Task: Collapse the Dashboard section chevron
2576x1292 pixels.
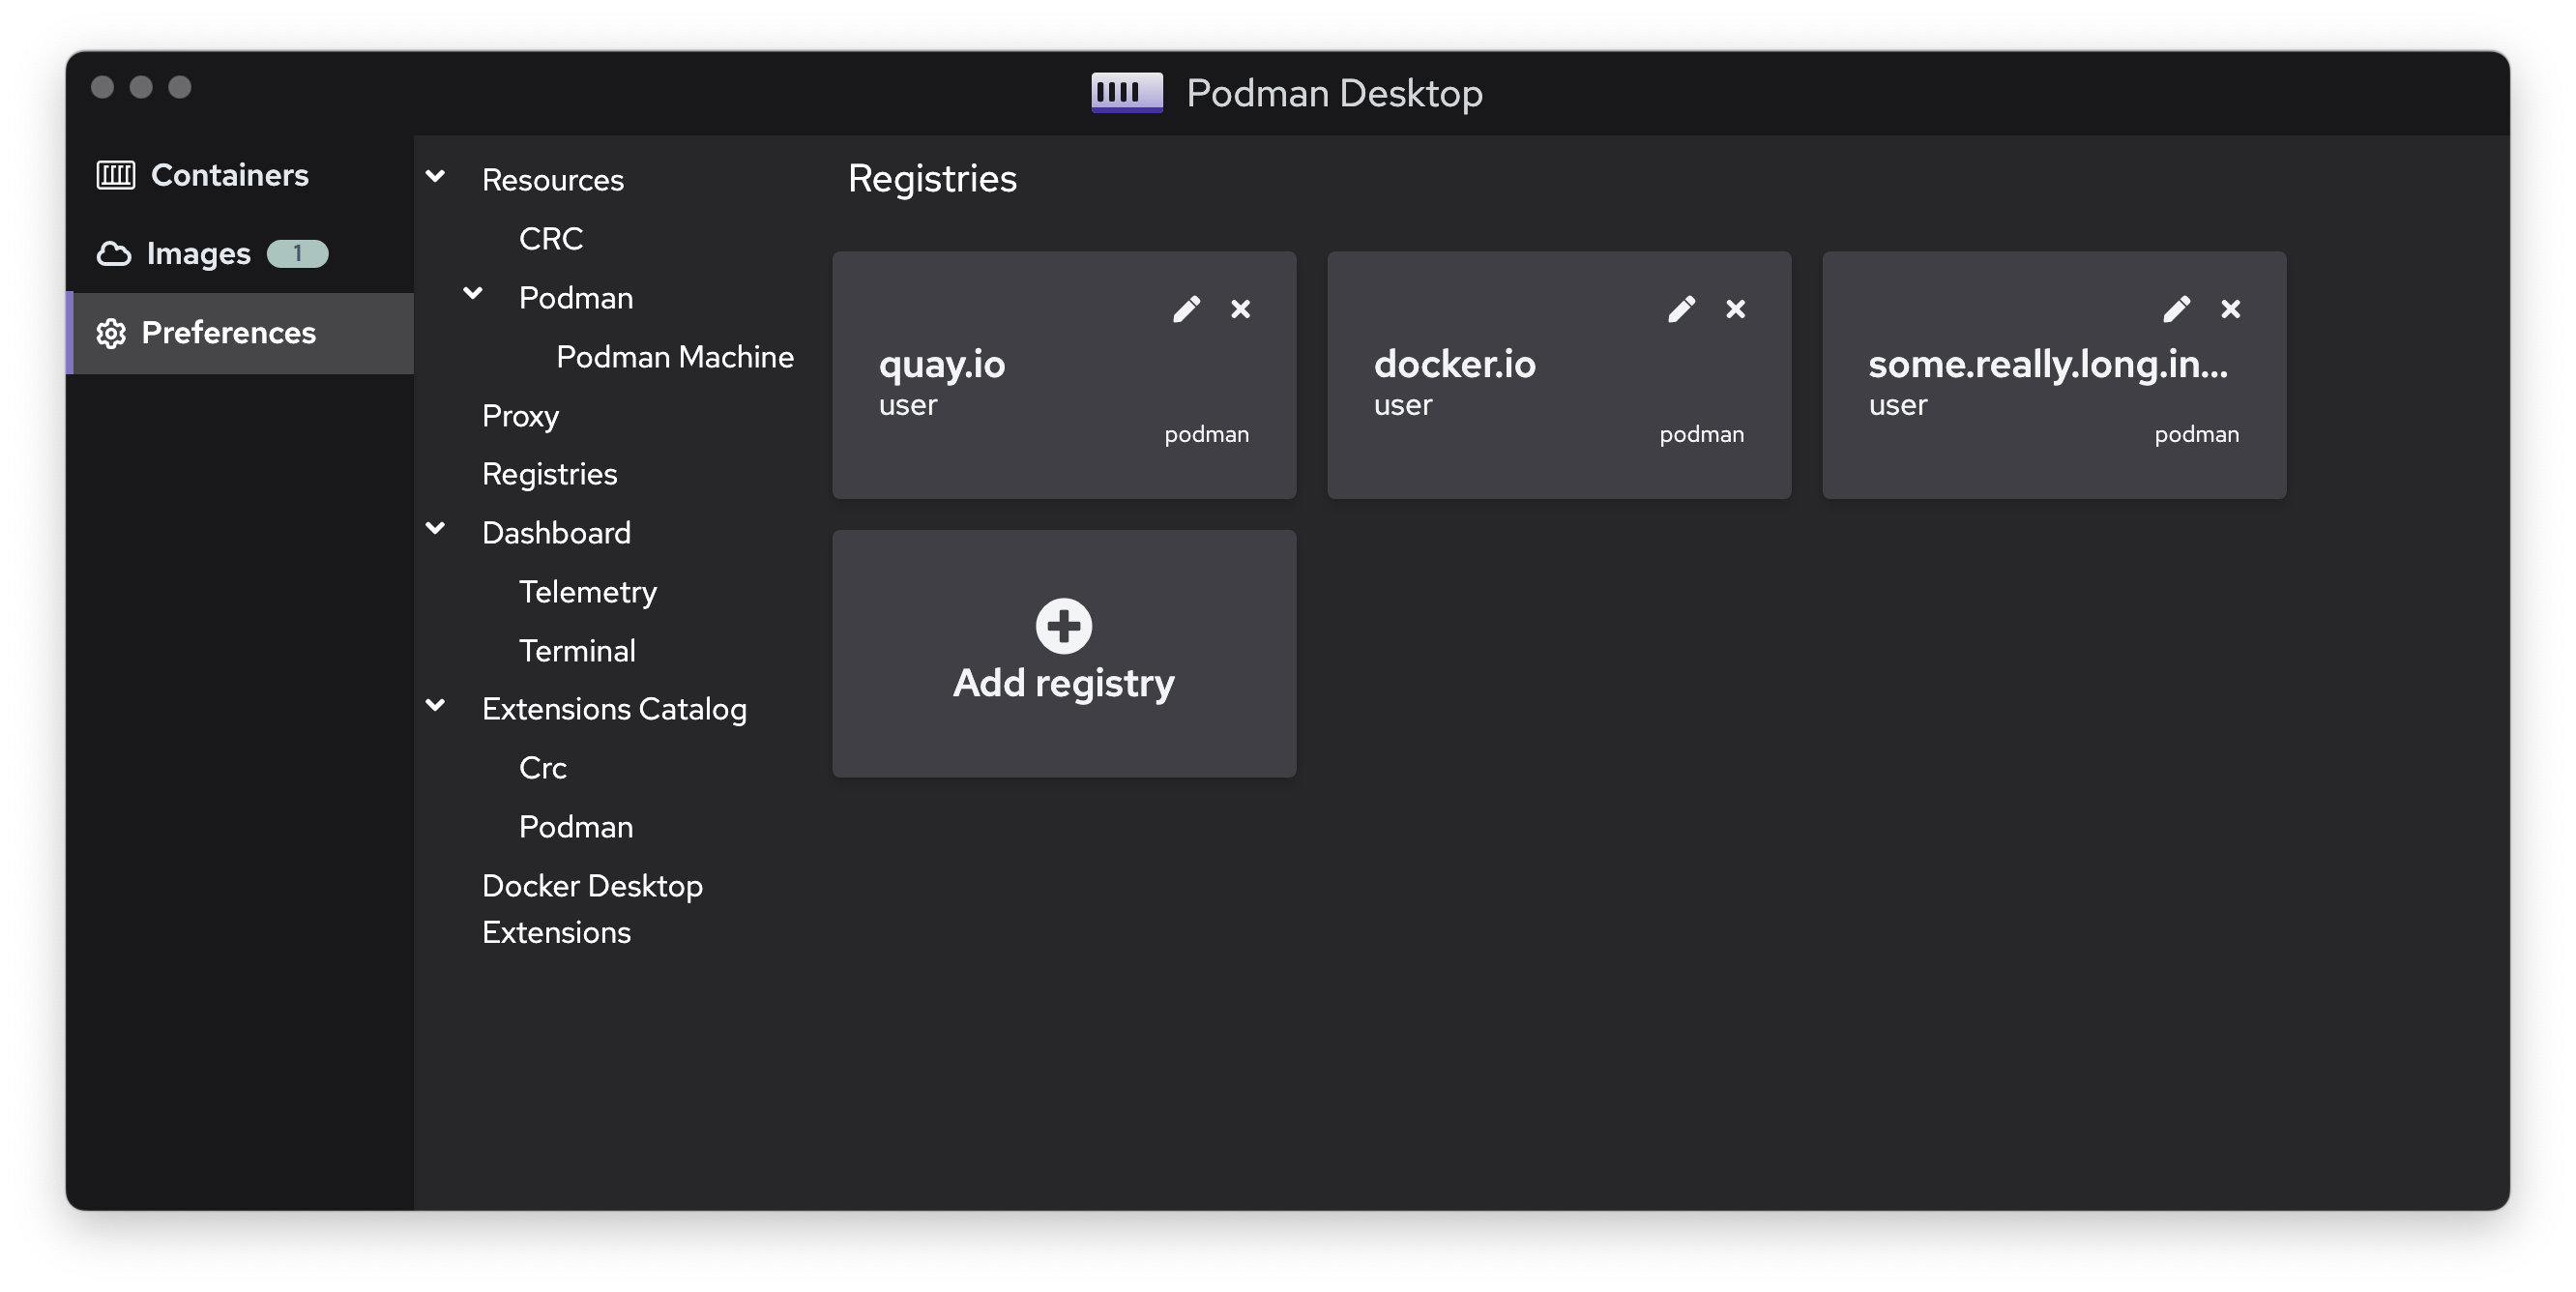Action: (x=435, y=529)
